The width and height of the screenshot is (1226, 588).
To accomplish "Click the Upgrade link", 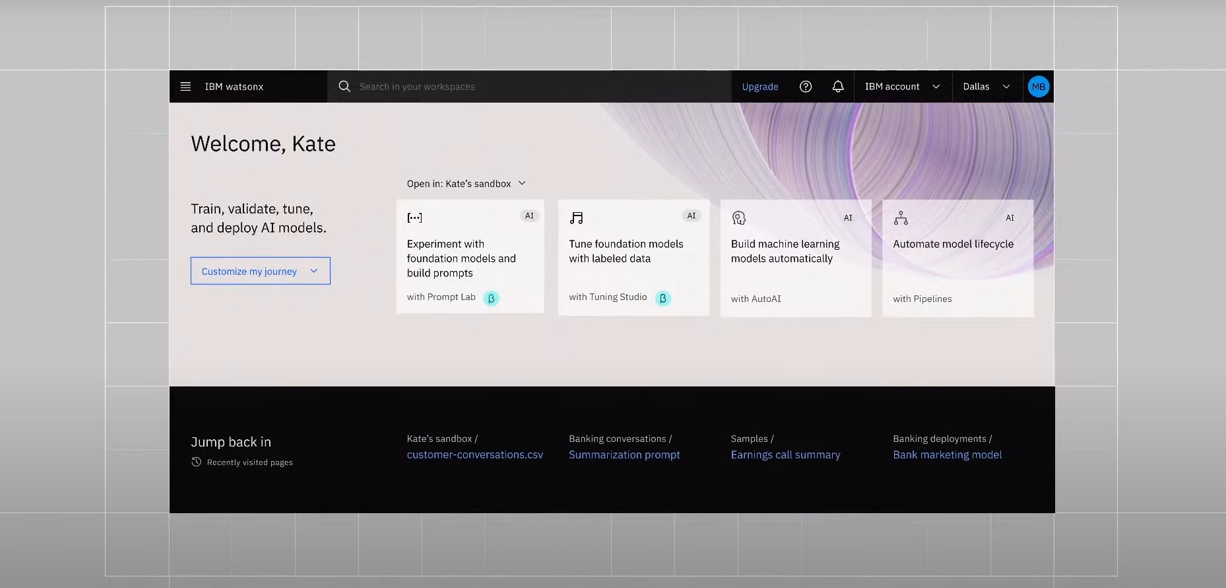I will pos(760,87).
